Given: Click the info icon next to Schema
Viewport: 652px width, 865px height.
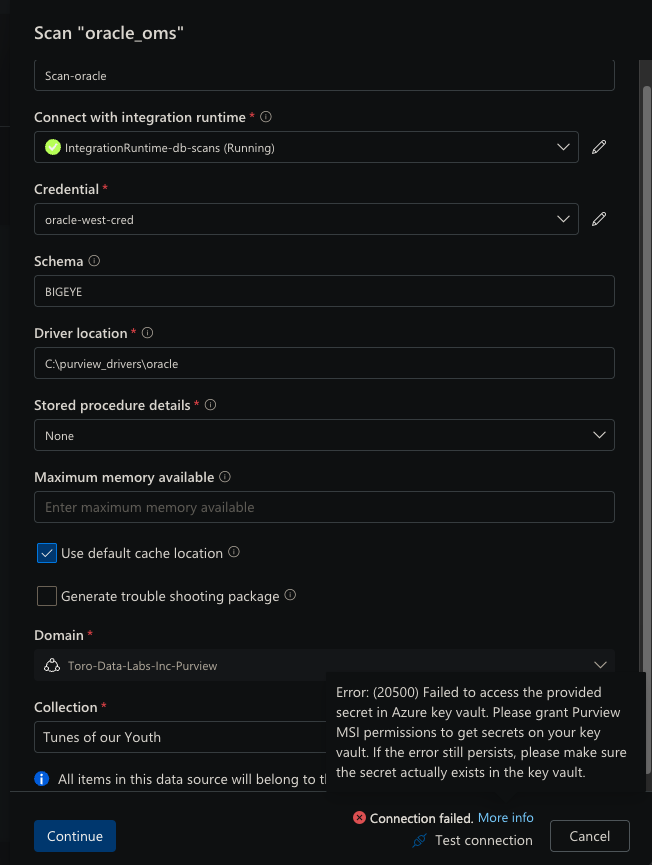Looking at the screenshot, I should pyautogui.click(x=91, y=261).
